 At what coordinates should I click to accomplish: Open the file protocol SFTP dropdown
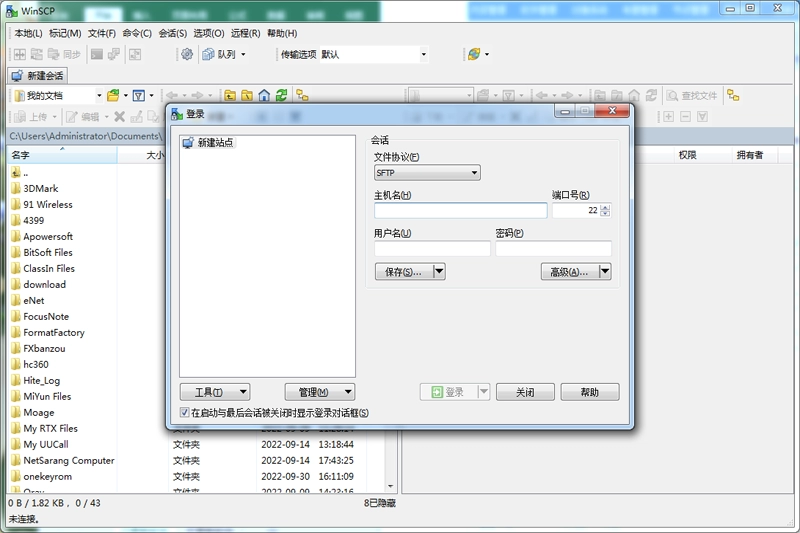(x=427, y=173)
